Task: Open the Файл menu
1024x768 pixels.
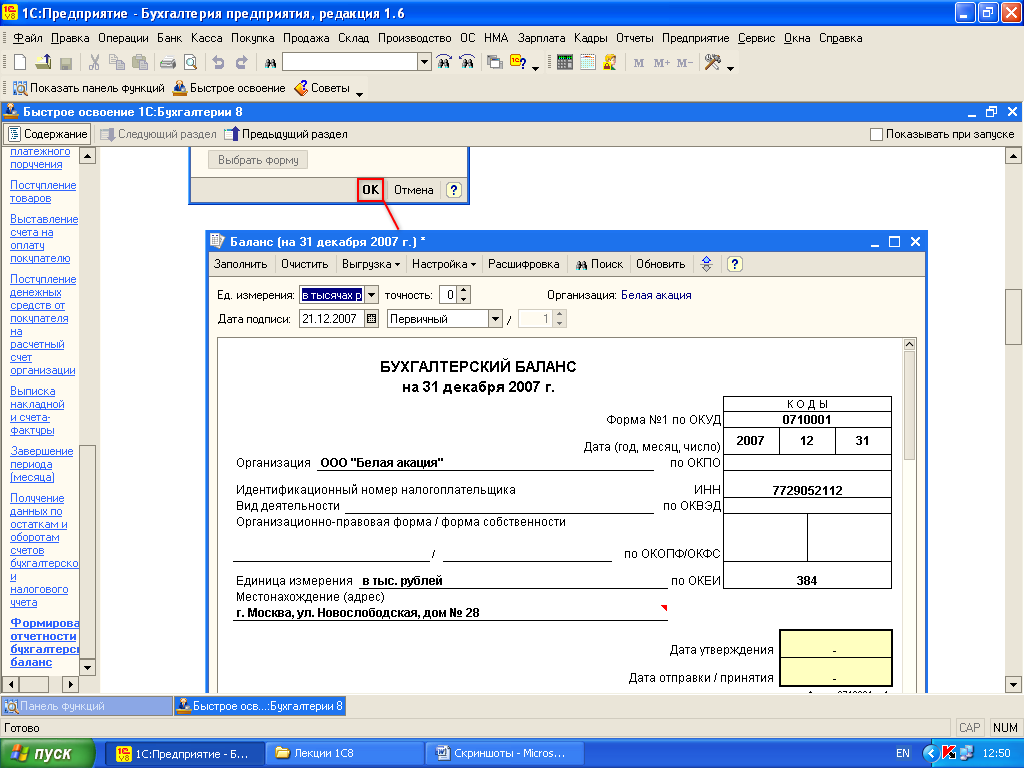Action: point(27,38)
